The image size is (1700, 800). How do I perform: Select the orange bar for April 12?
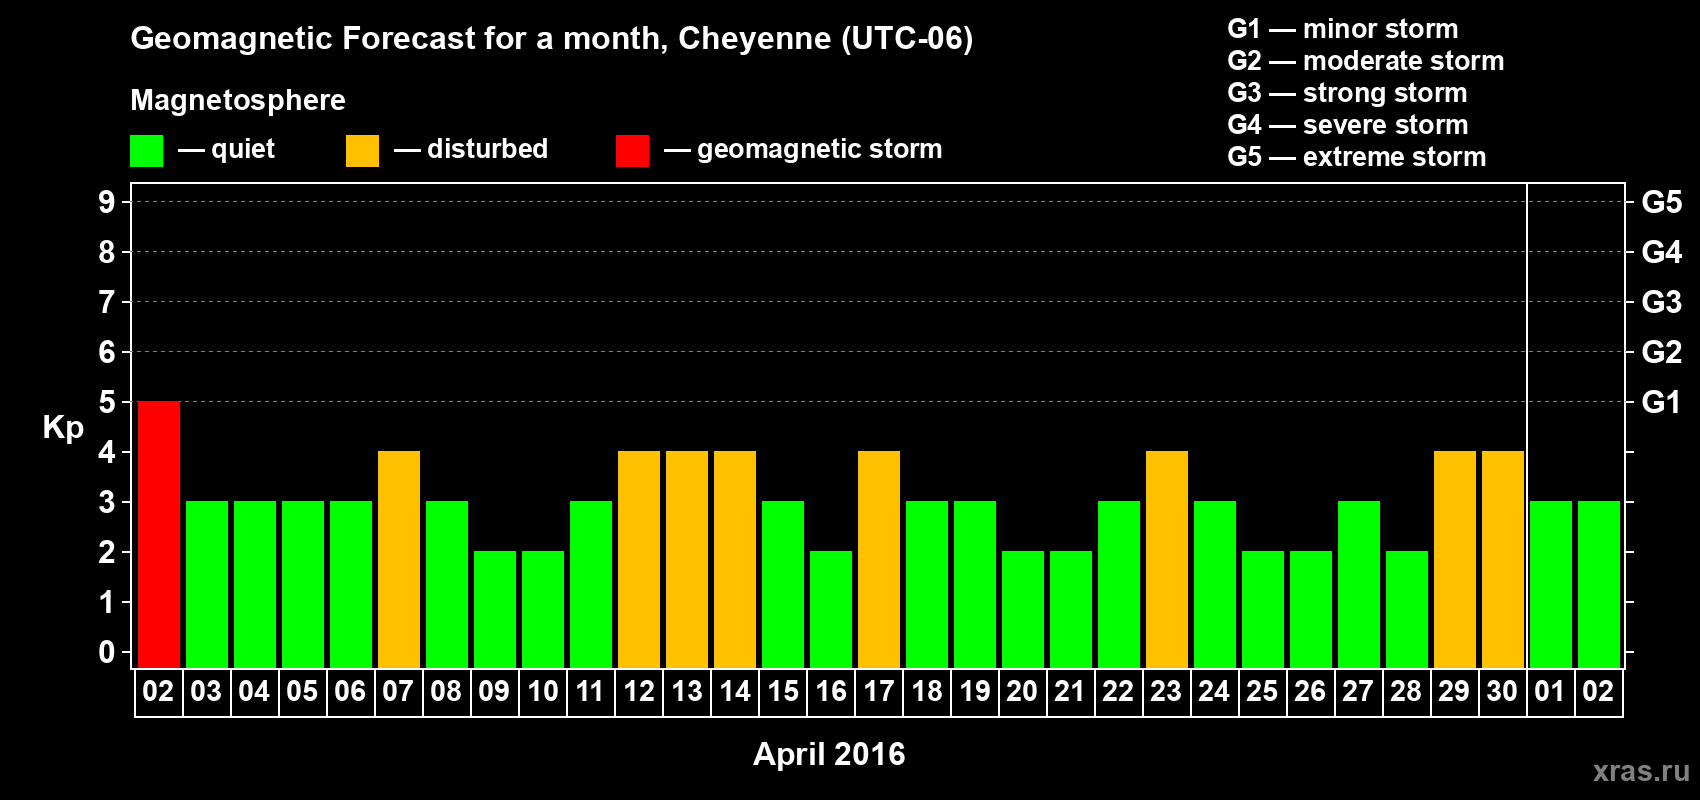point(639,560)
